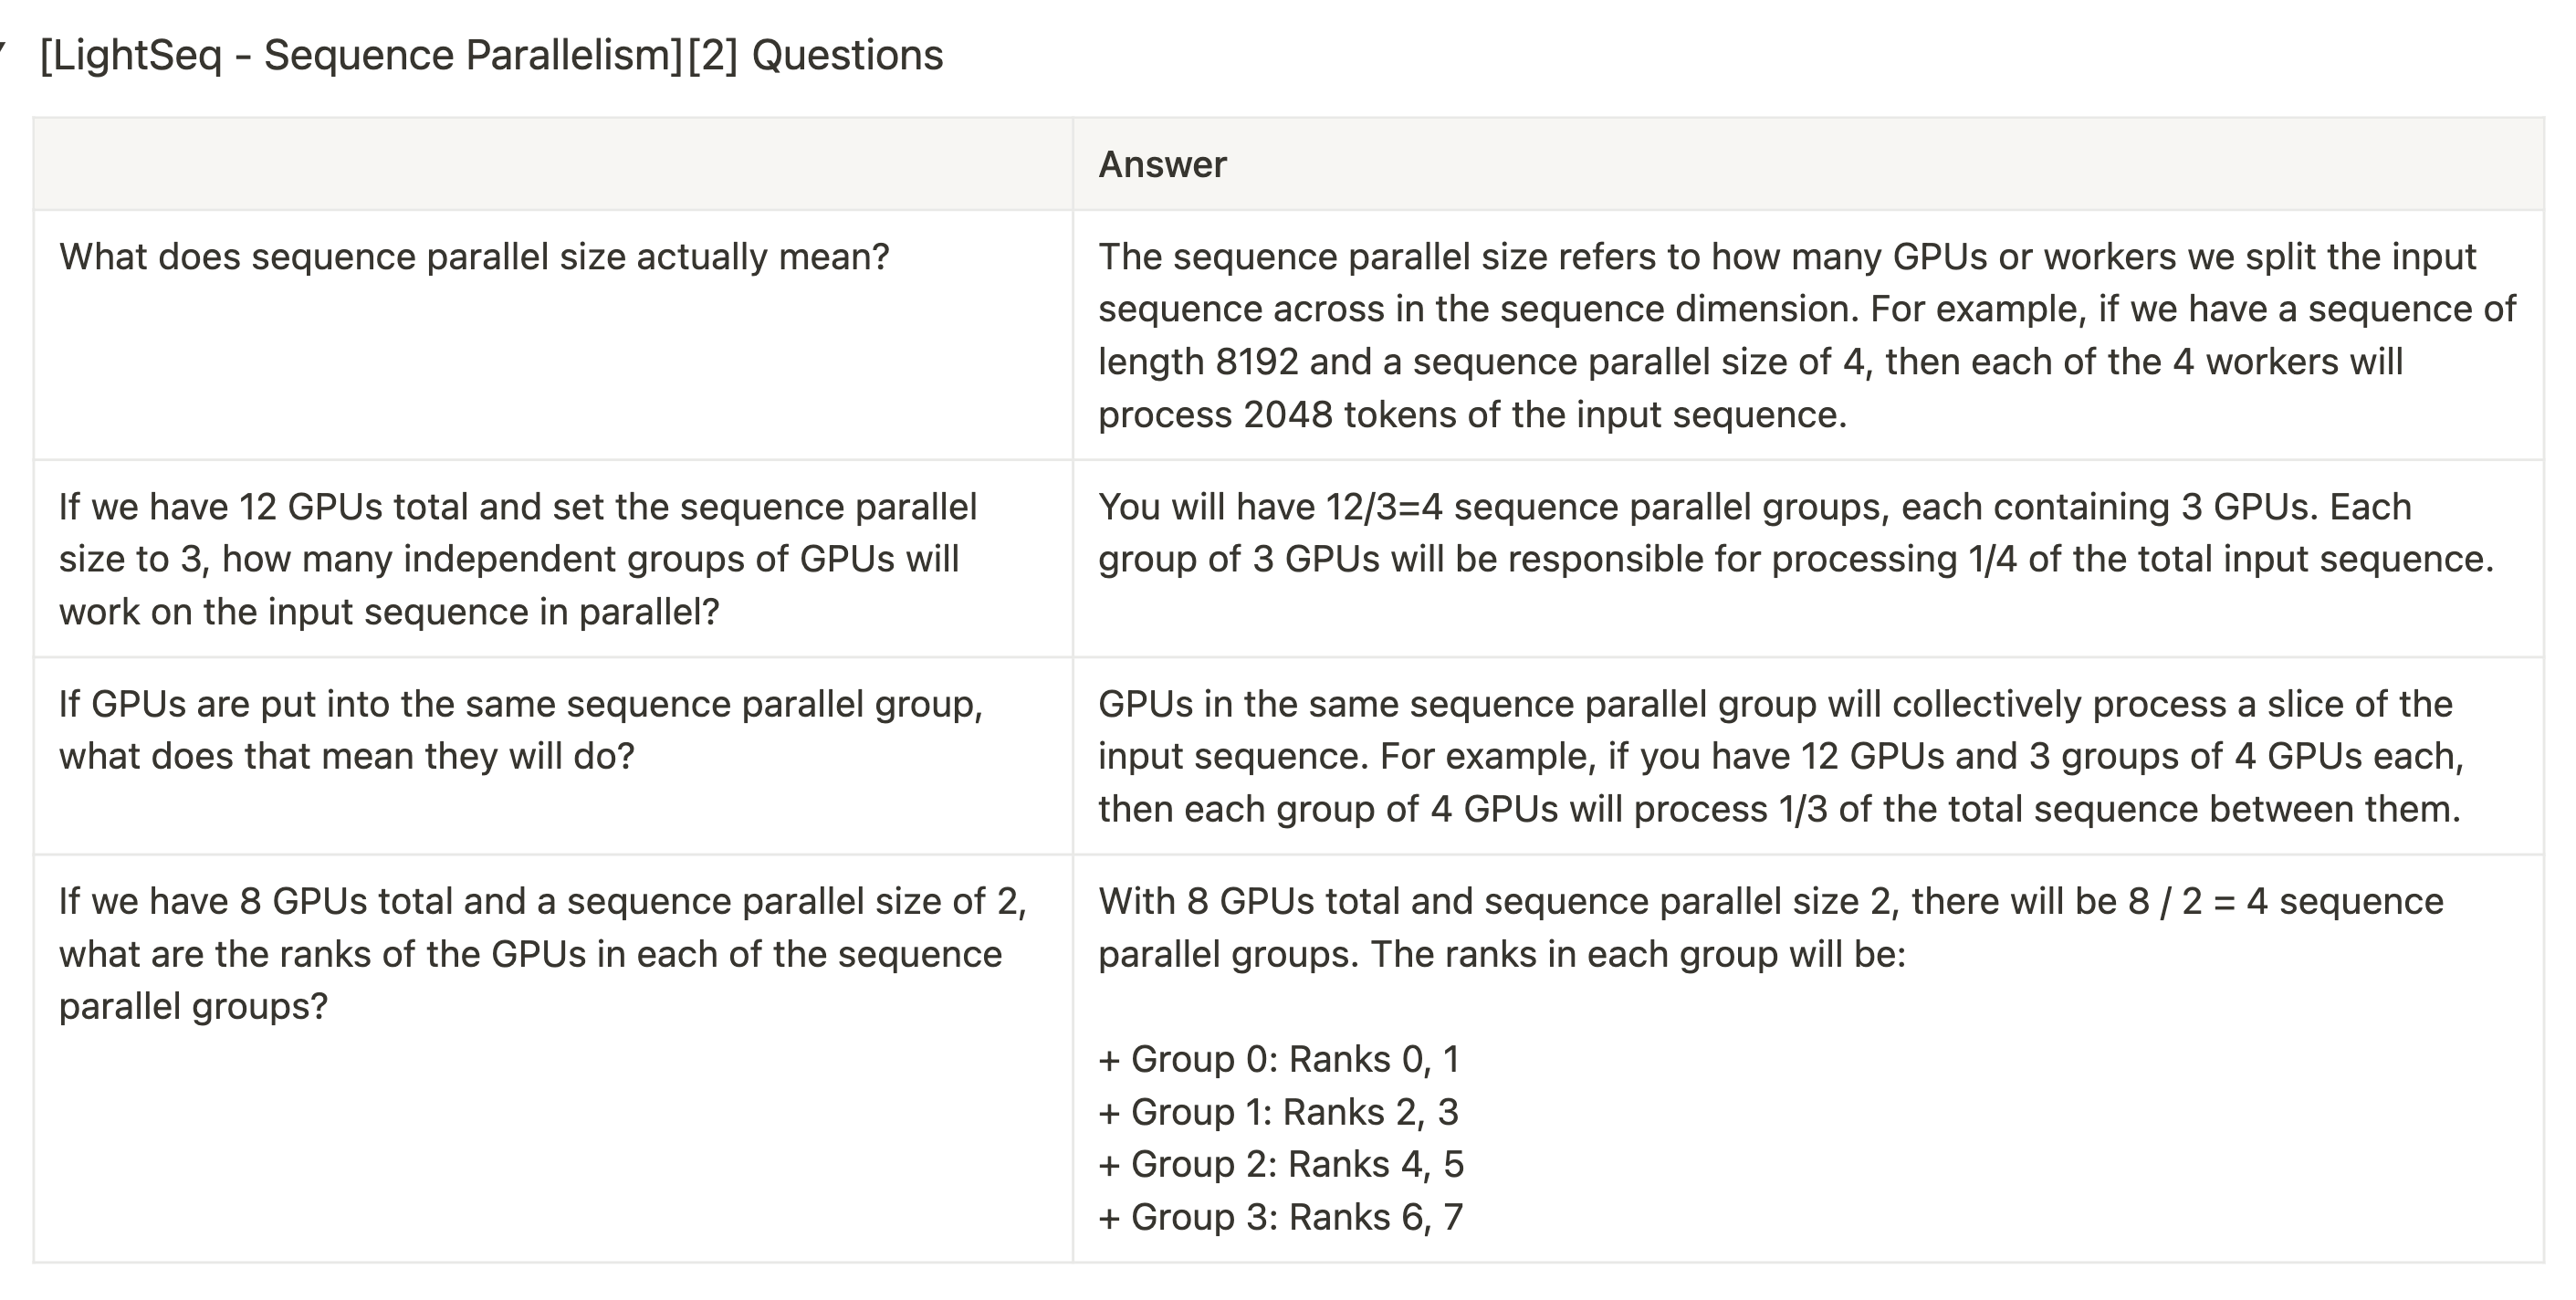
Task: Click the answer starting 'You will have 12/3=4'
Action: (x=1808, y=558)
